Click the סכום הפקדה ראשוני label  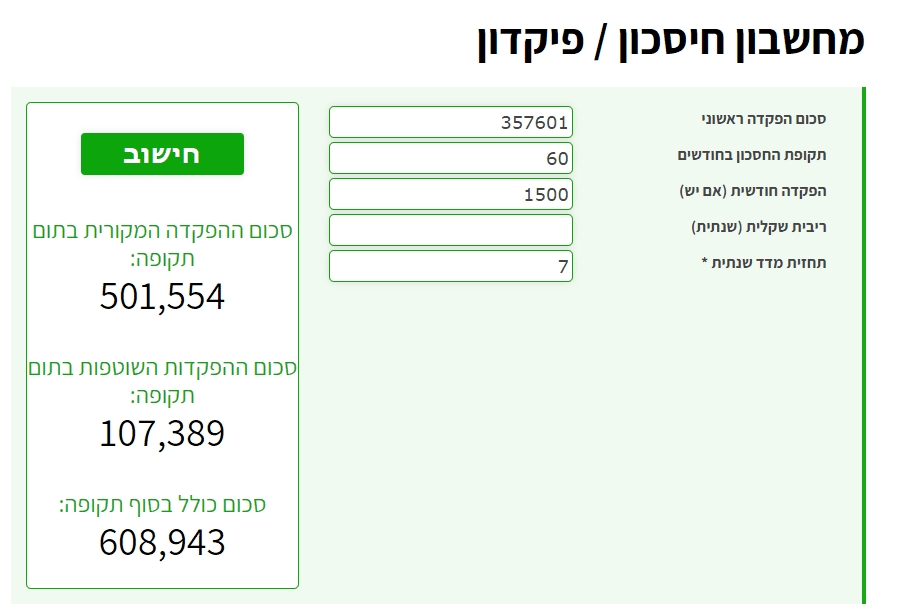[763, 120]
